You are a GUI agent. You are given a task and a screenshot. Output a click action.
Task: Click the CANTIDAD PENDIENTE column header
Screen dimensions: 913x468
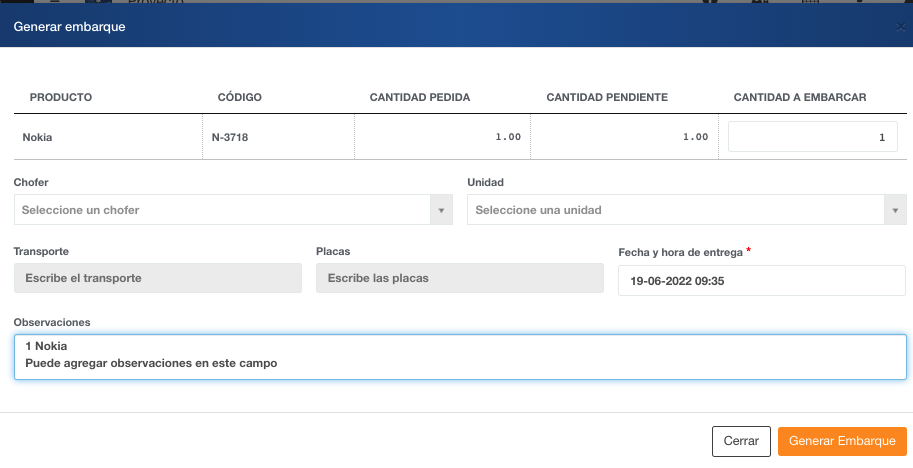coord(607,97)
